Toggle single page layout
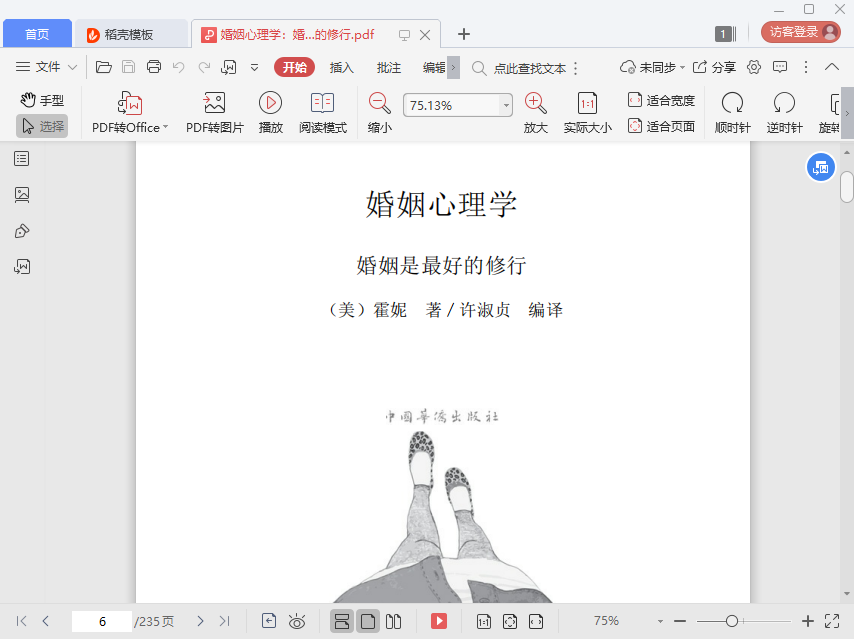Screen dimensions: 854x639 [368, 621]
